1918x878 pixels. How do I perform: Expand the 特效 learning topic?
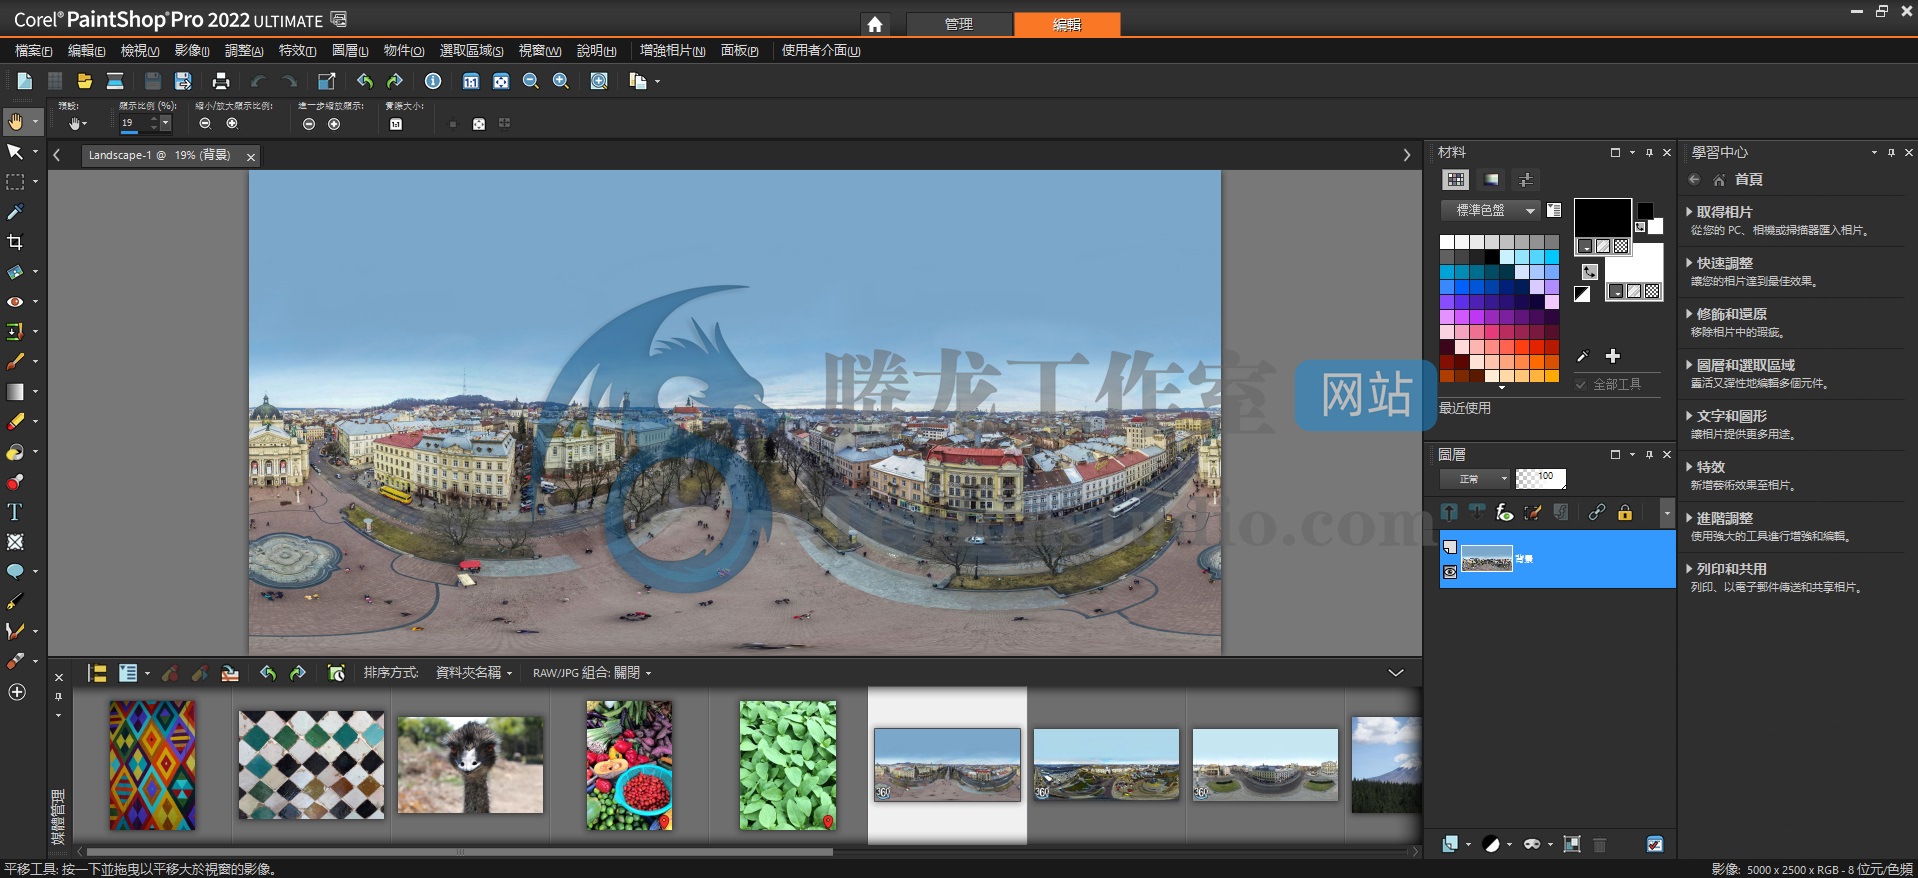click(1710, 467)
